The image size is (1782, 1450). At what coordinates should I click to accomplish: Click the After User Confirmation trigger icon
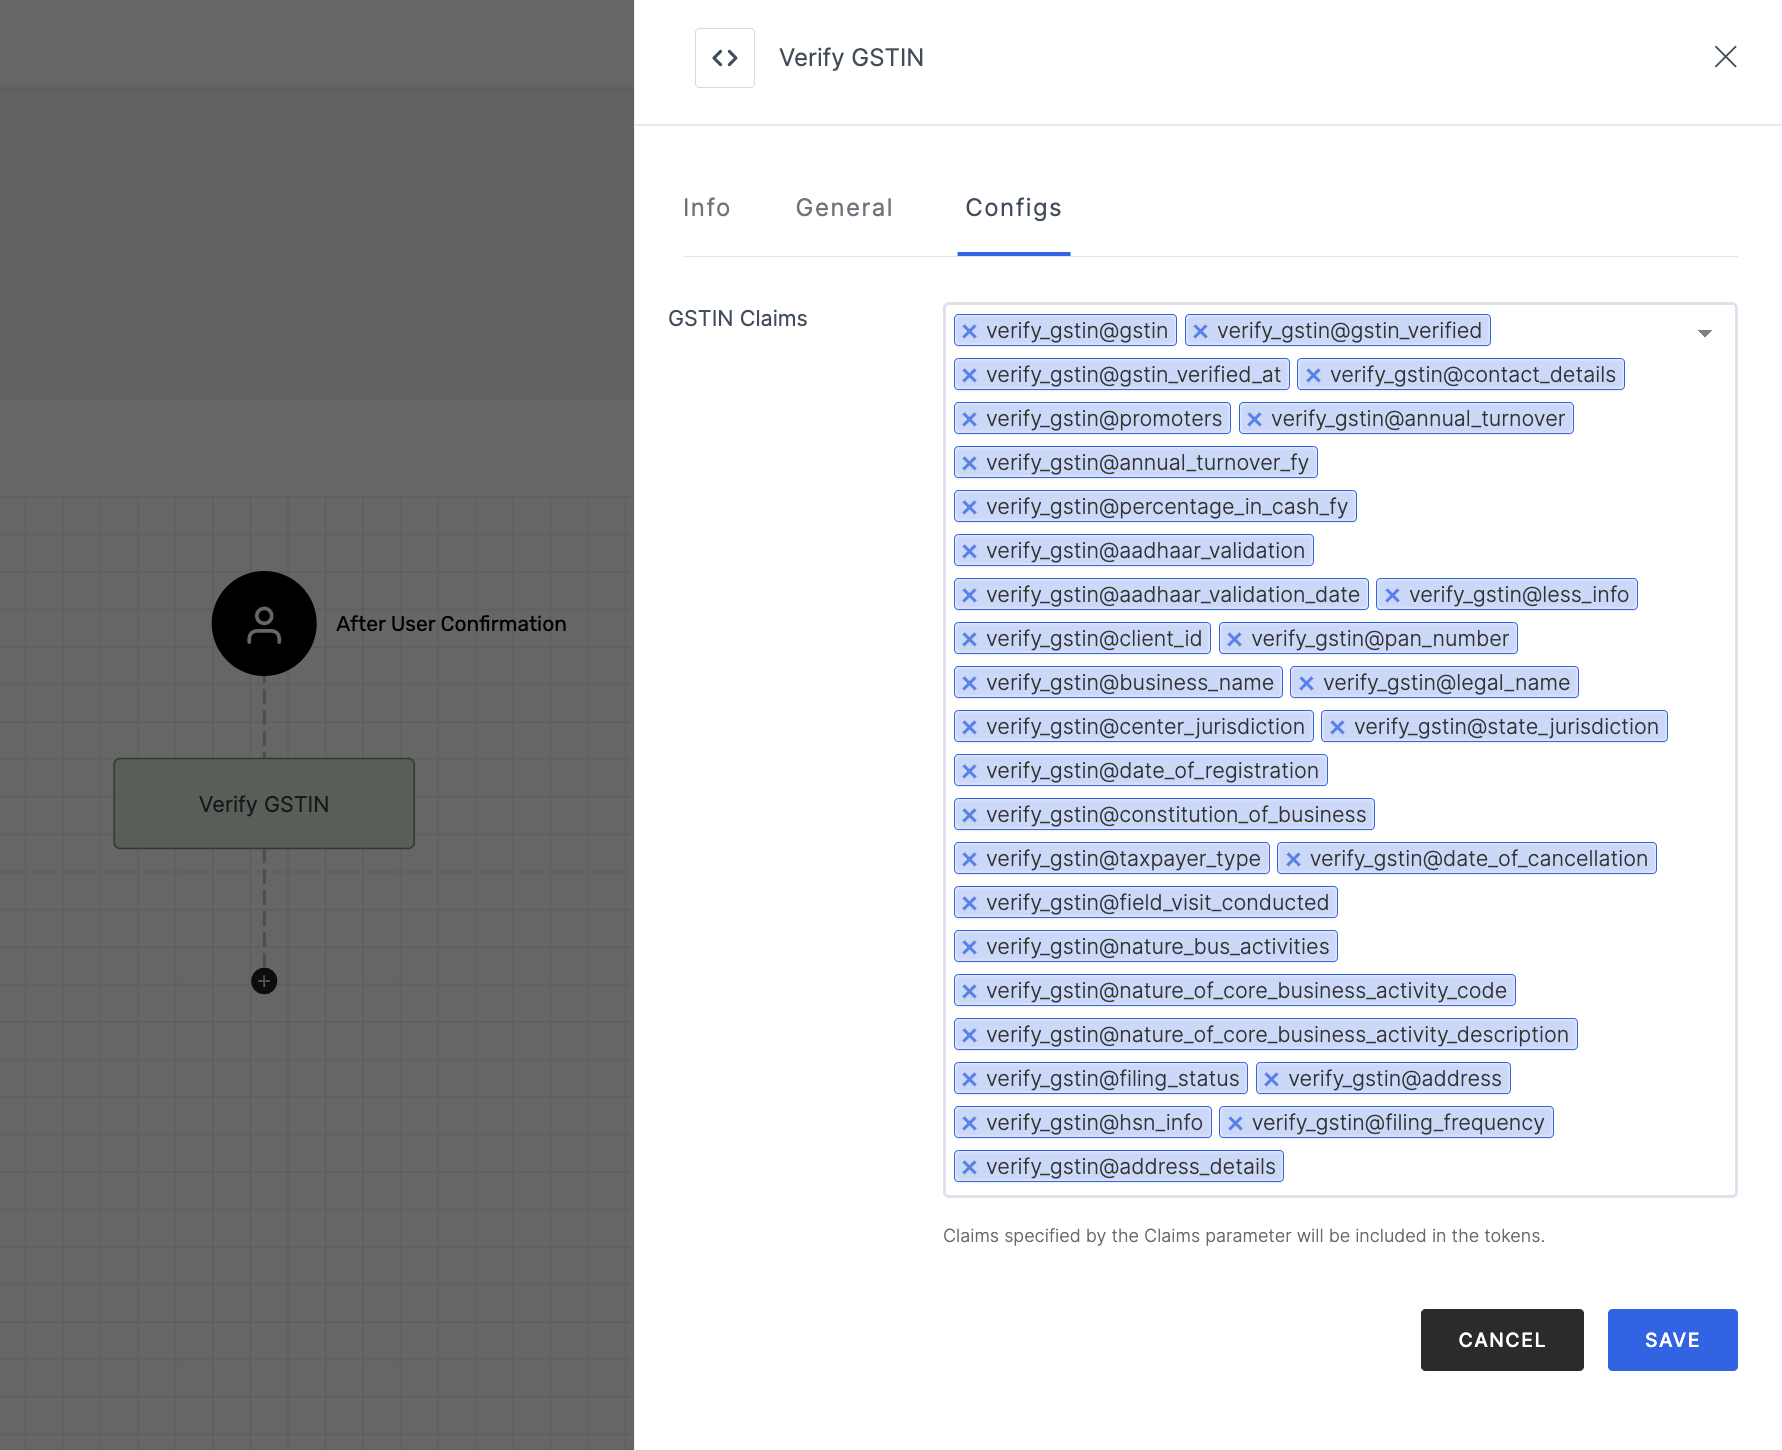tap(264, 624)
